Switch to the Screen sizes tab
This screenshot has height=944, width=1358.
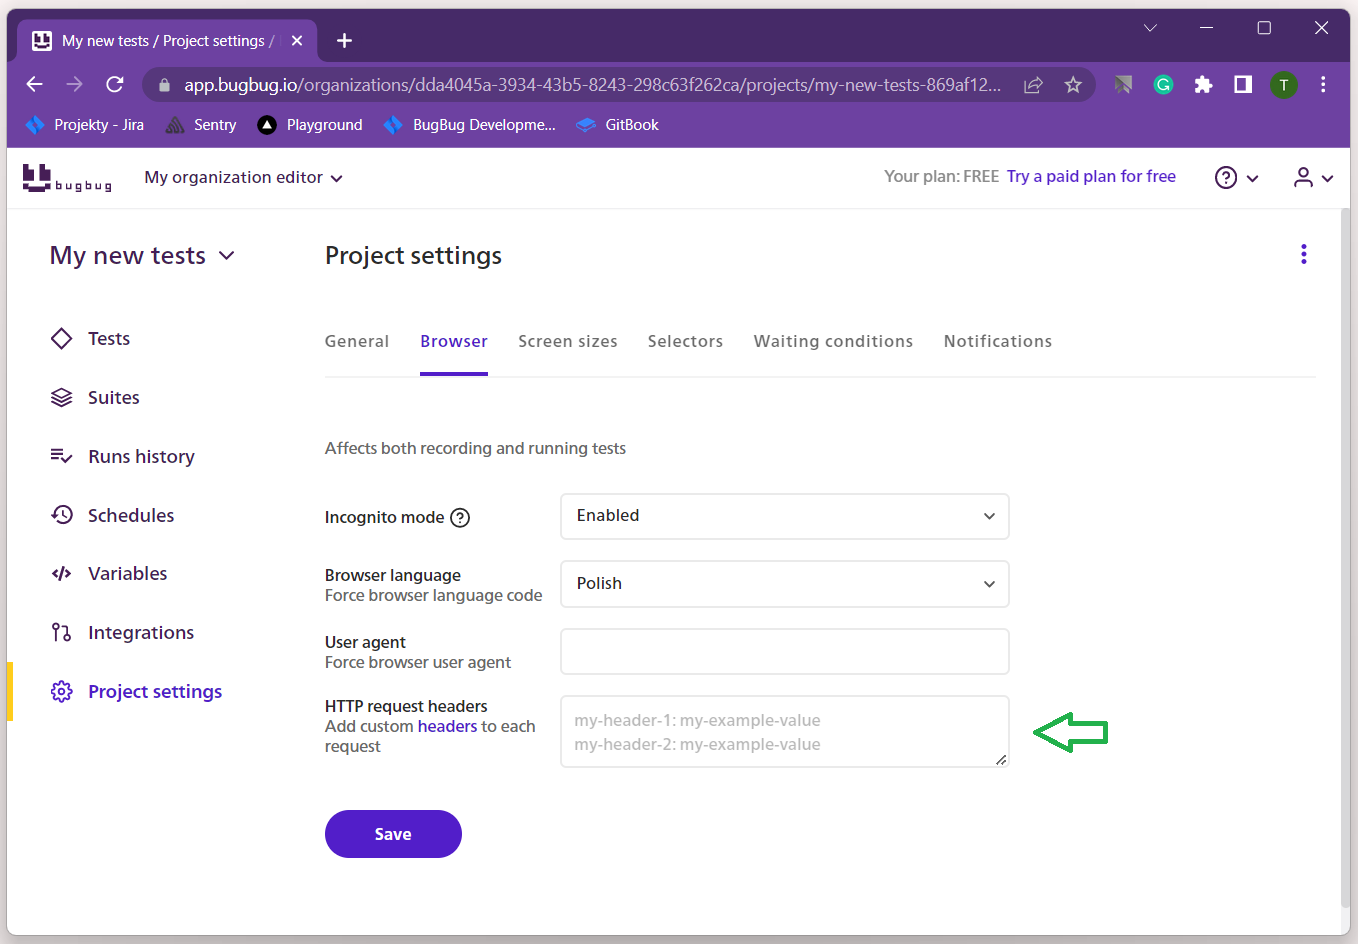[567, 342]
